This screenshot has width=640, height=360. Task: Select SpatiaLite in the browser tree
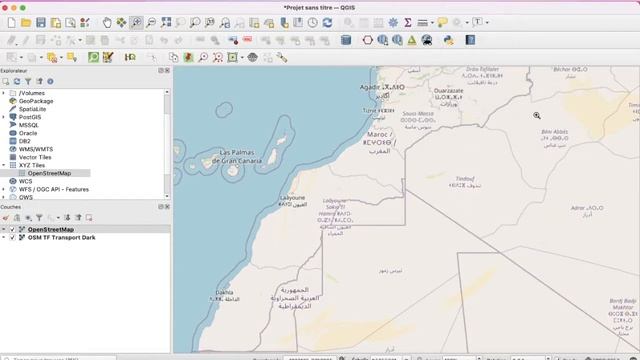tap(32, 109)
